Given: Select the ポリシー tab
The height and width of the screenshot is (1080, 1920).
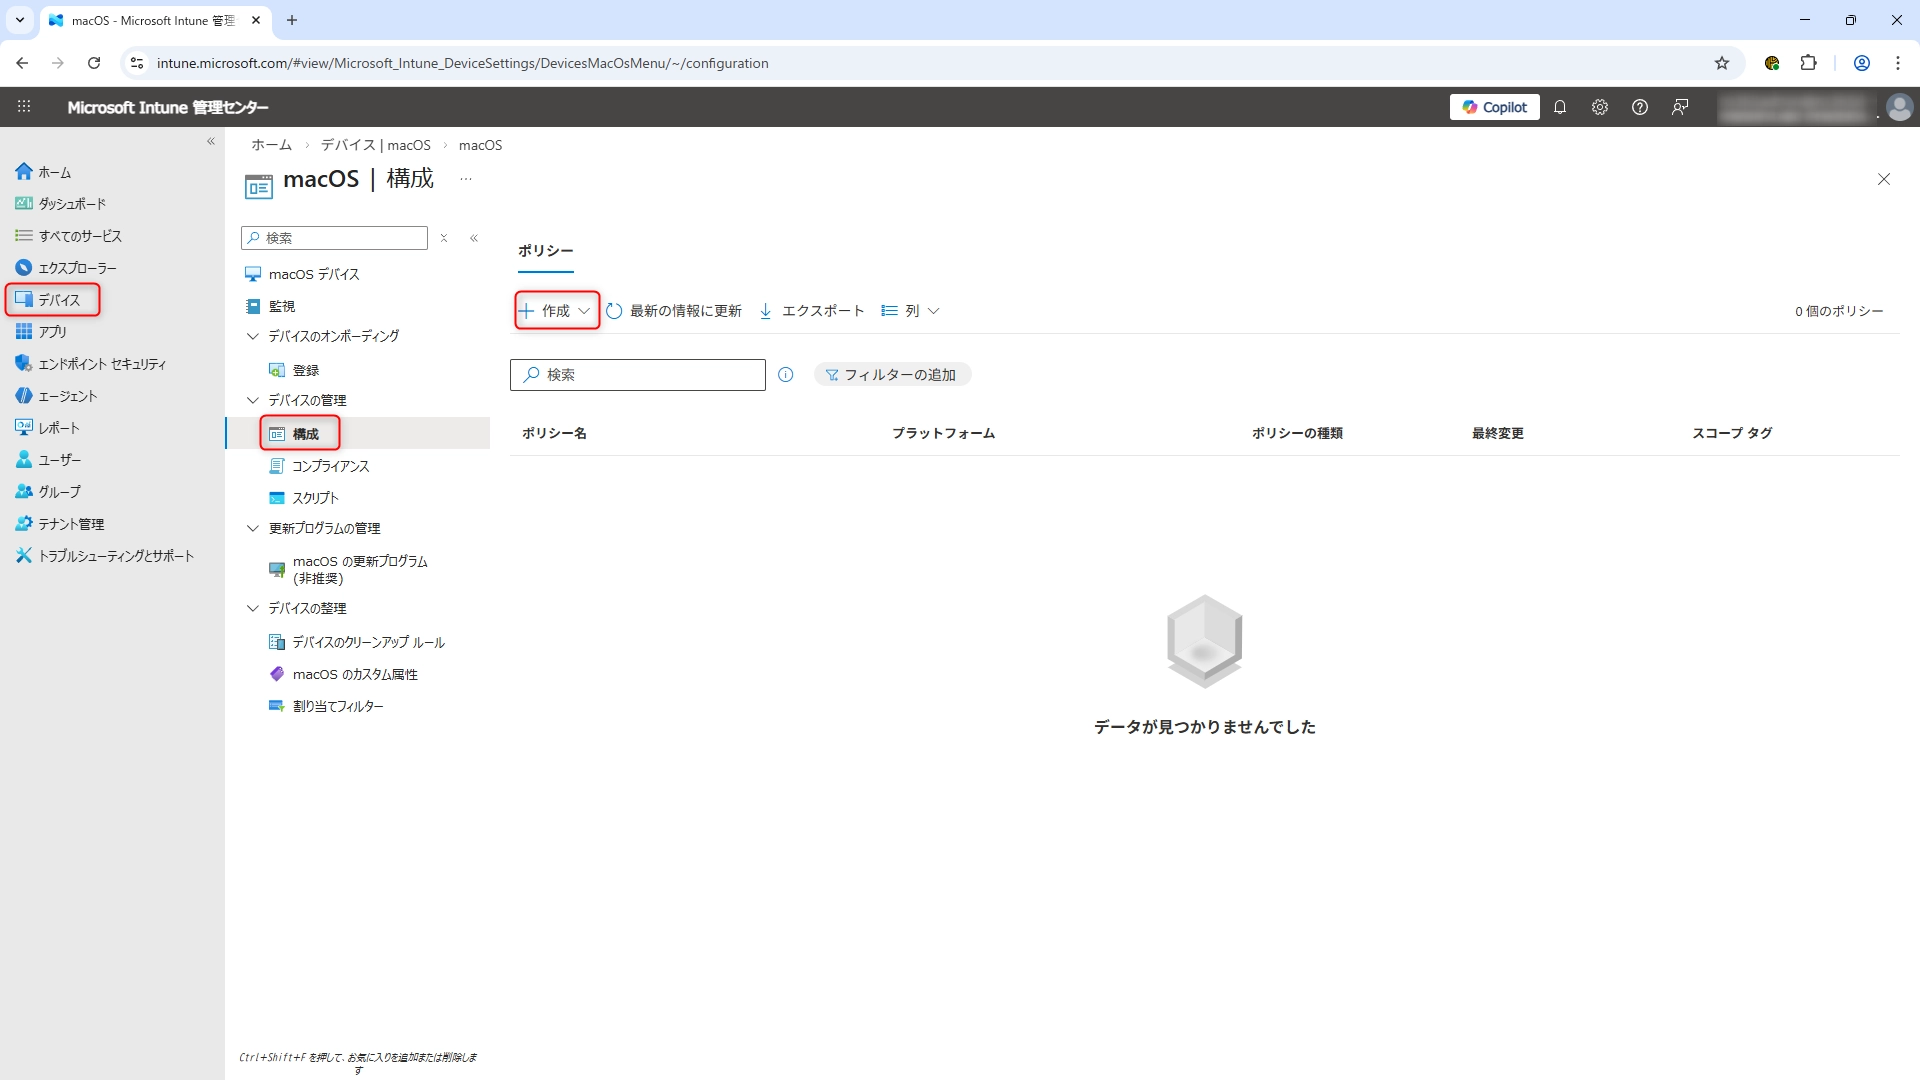Looking at the screenshot, I should click(545, 251).
